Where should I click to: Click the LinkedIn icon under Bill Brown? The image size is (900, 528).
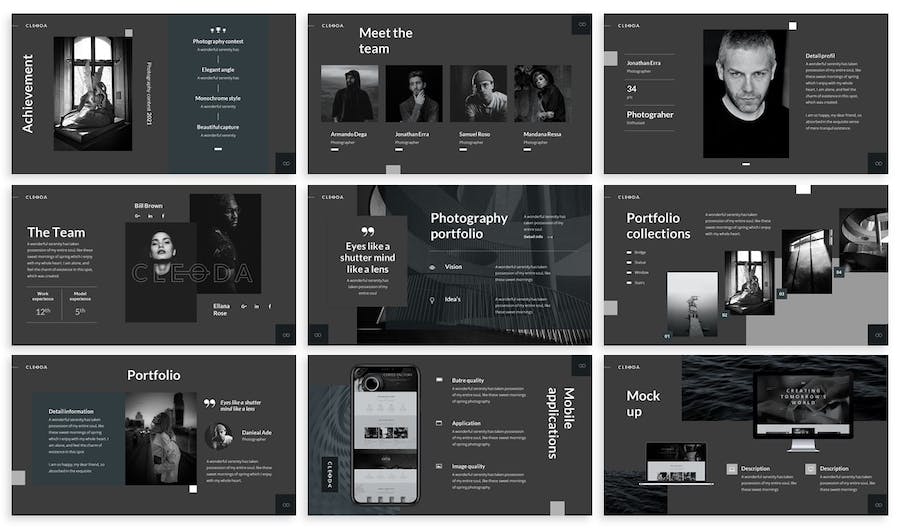(150, 216)
